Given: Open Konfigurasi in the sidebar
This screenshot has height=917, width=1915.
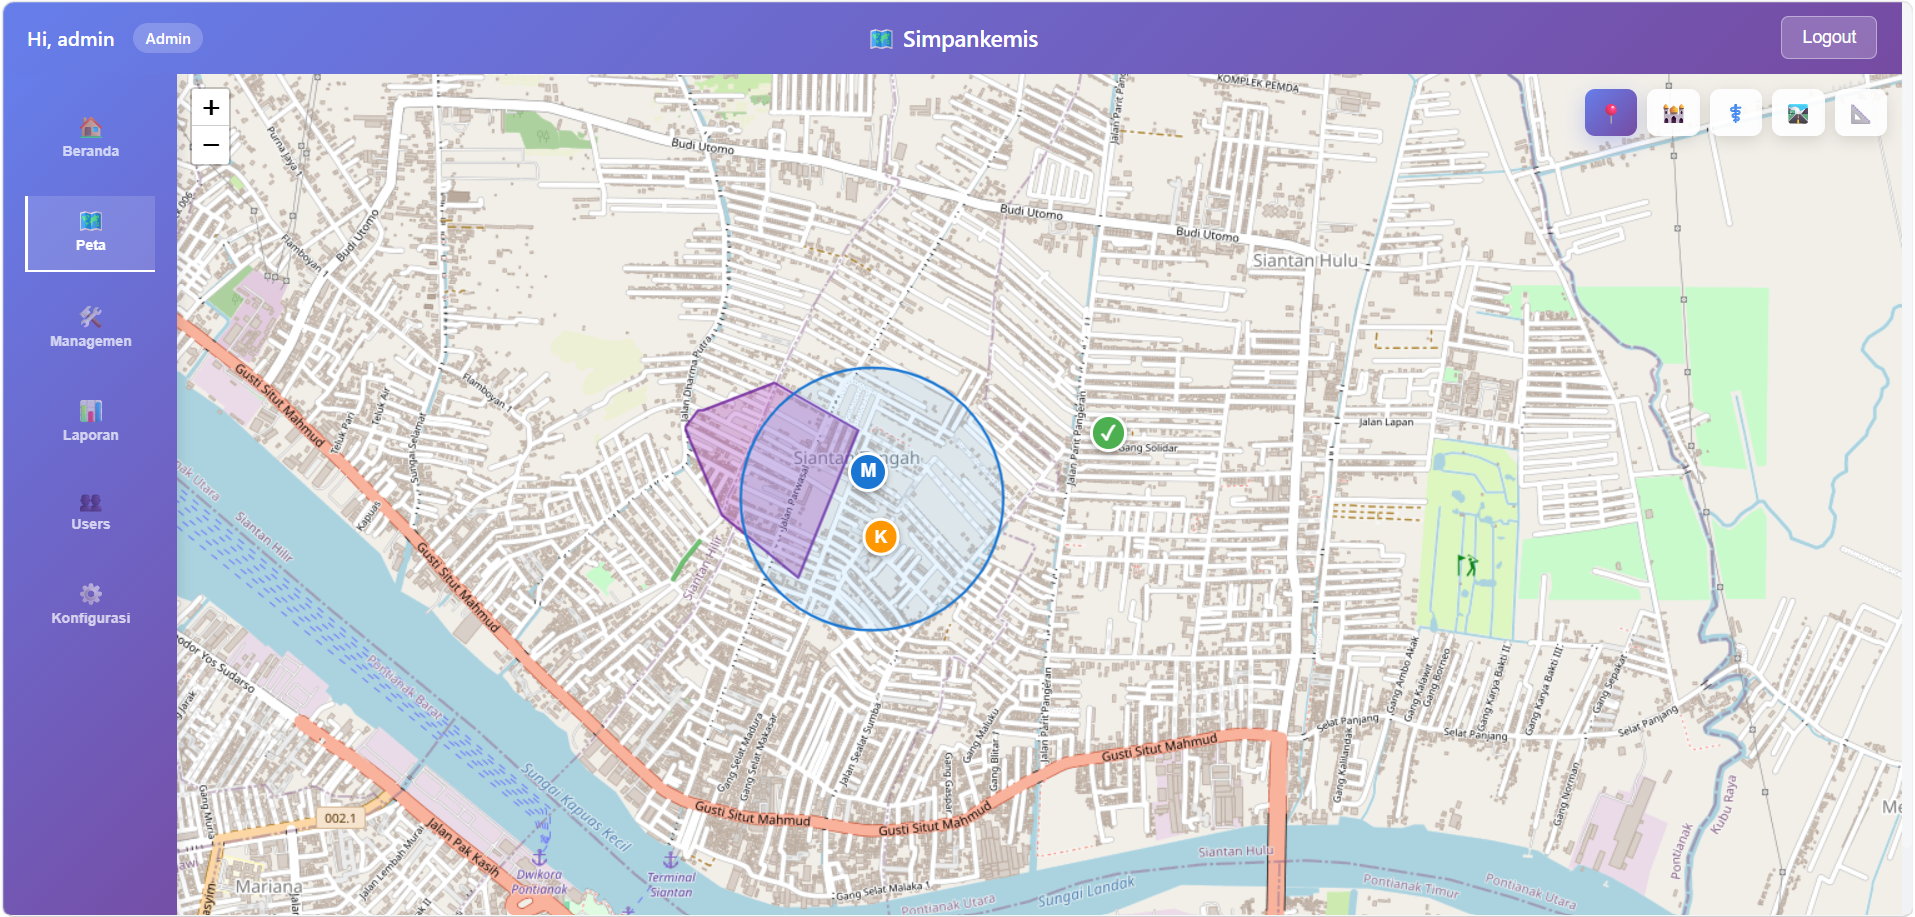Looking at the screenshot, I should (91, 605).
